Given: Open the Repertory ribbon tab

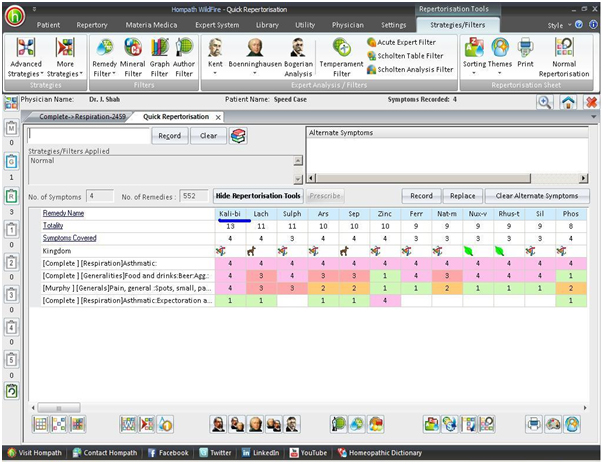Looking at the screenshot, I should (x=92, y=25).
